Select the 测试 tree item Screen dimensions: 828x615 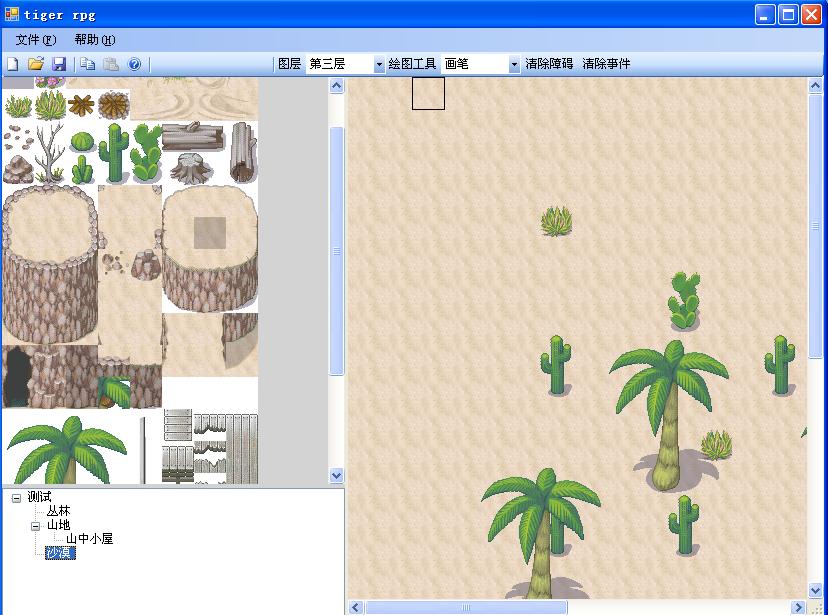click(x=40, y=497)
